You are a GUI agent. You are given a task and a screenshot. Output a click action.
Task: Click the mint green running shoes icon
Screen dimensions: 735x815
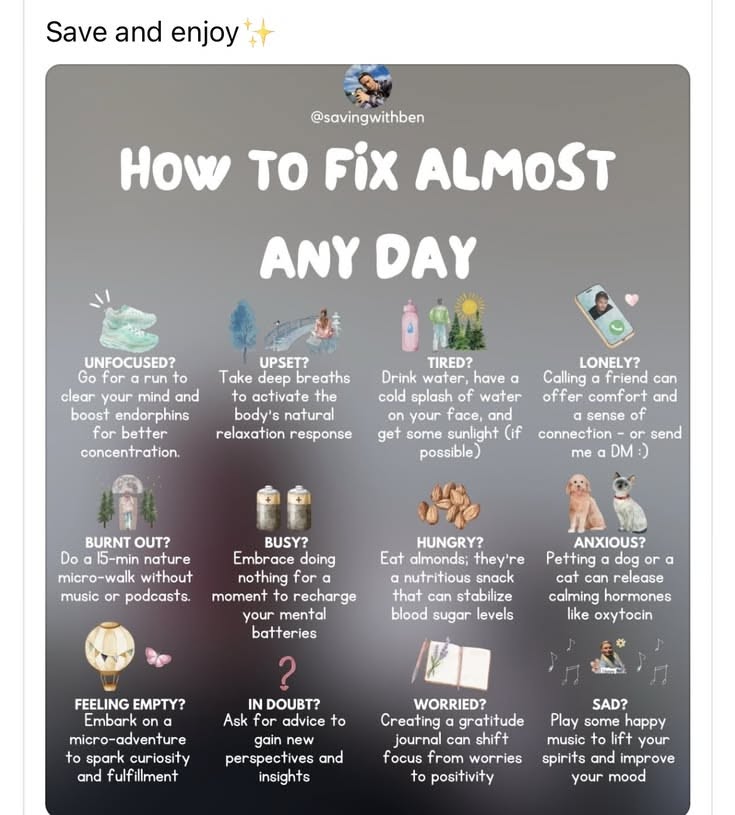[126, 324]
